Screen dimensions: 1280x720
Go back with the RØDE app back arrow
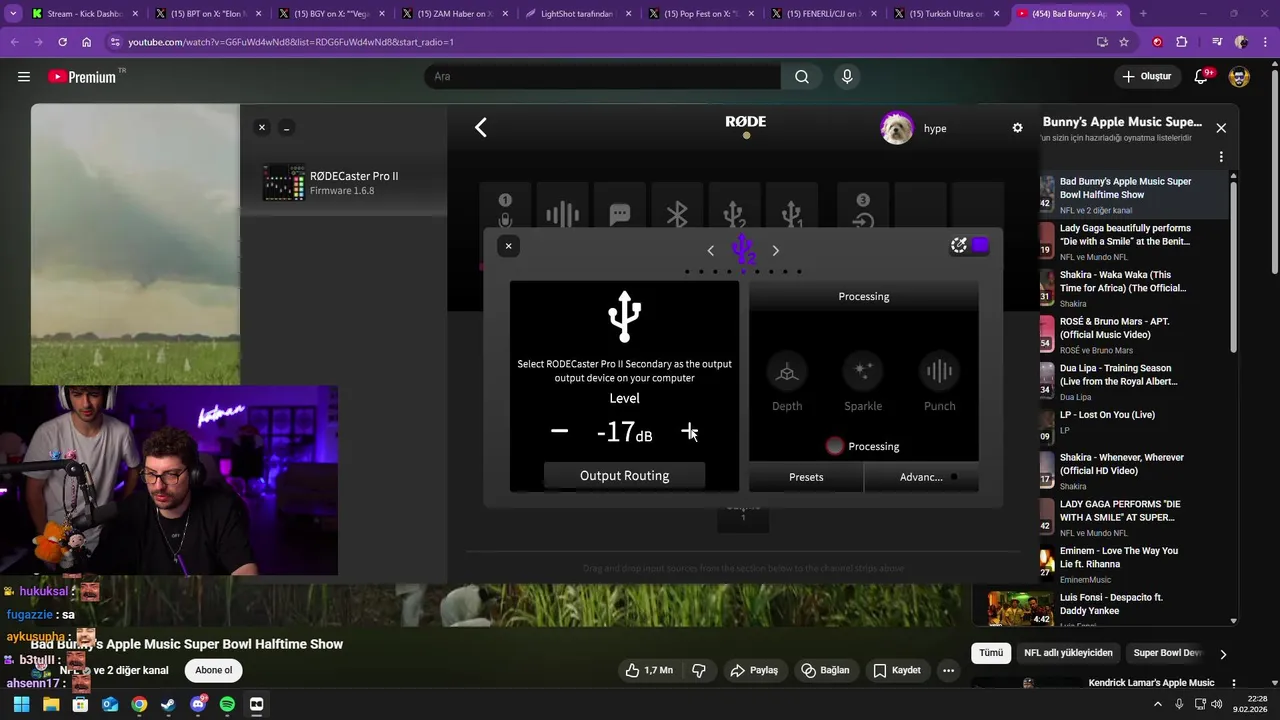[x=481, y=127]
